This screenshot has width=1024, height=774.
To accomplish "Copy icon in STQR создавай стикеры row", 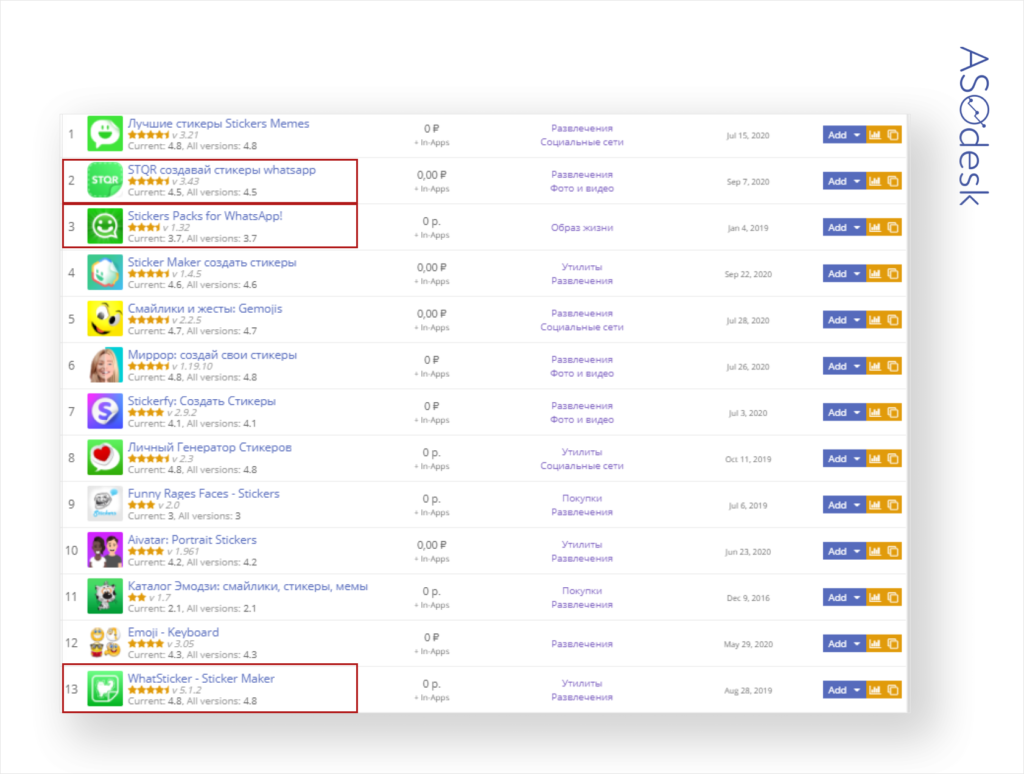I will pos(893,182).
